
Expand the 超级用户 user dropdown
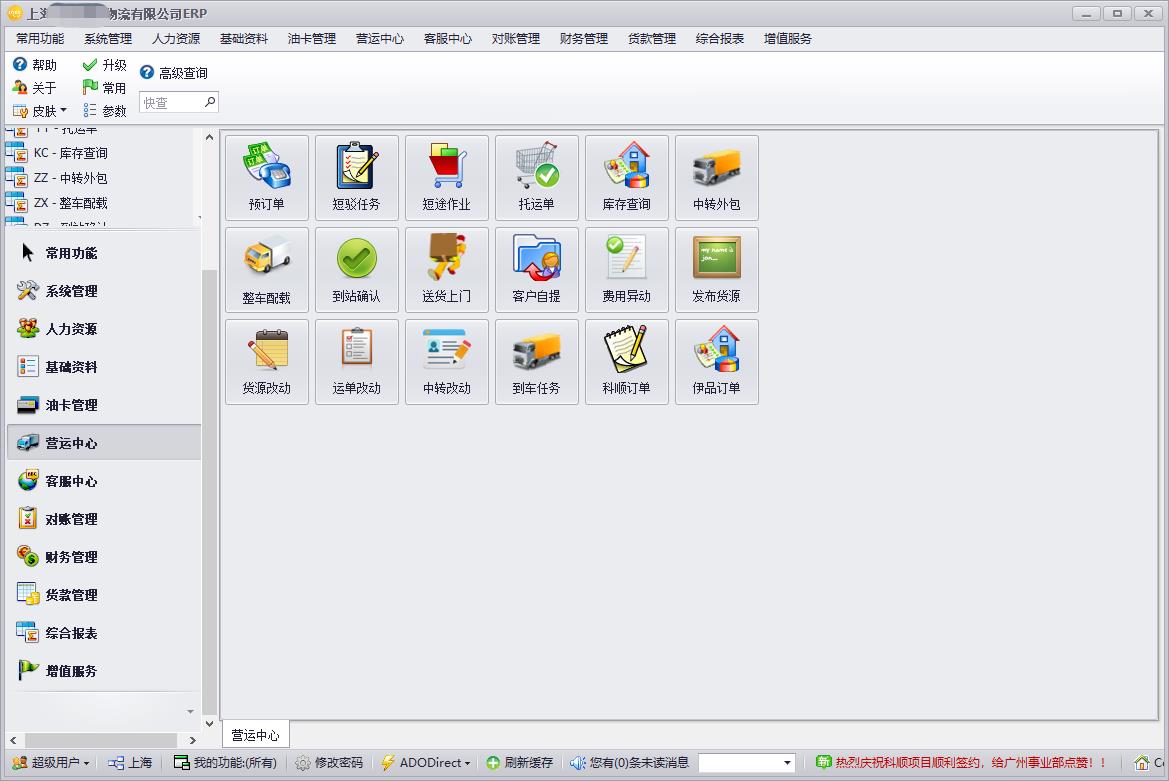(50, 763)
